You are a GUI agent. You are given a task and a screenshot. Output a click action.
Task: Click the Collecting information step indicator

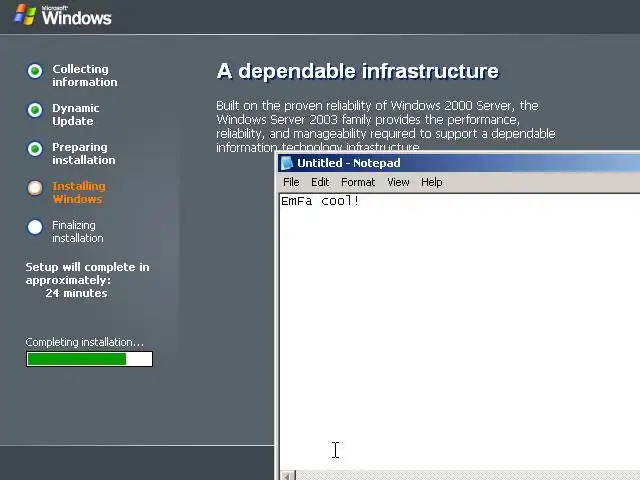35,71
